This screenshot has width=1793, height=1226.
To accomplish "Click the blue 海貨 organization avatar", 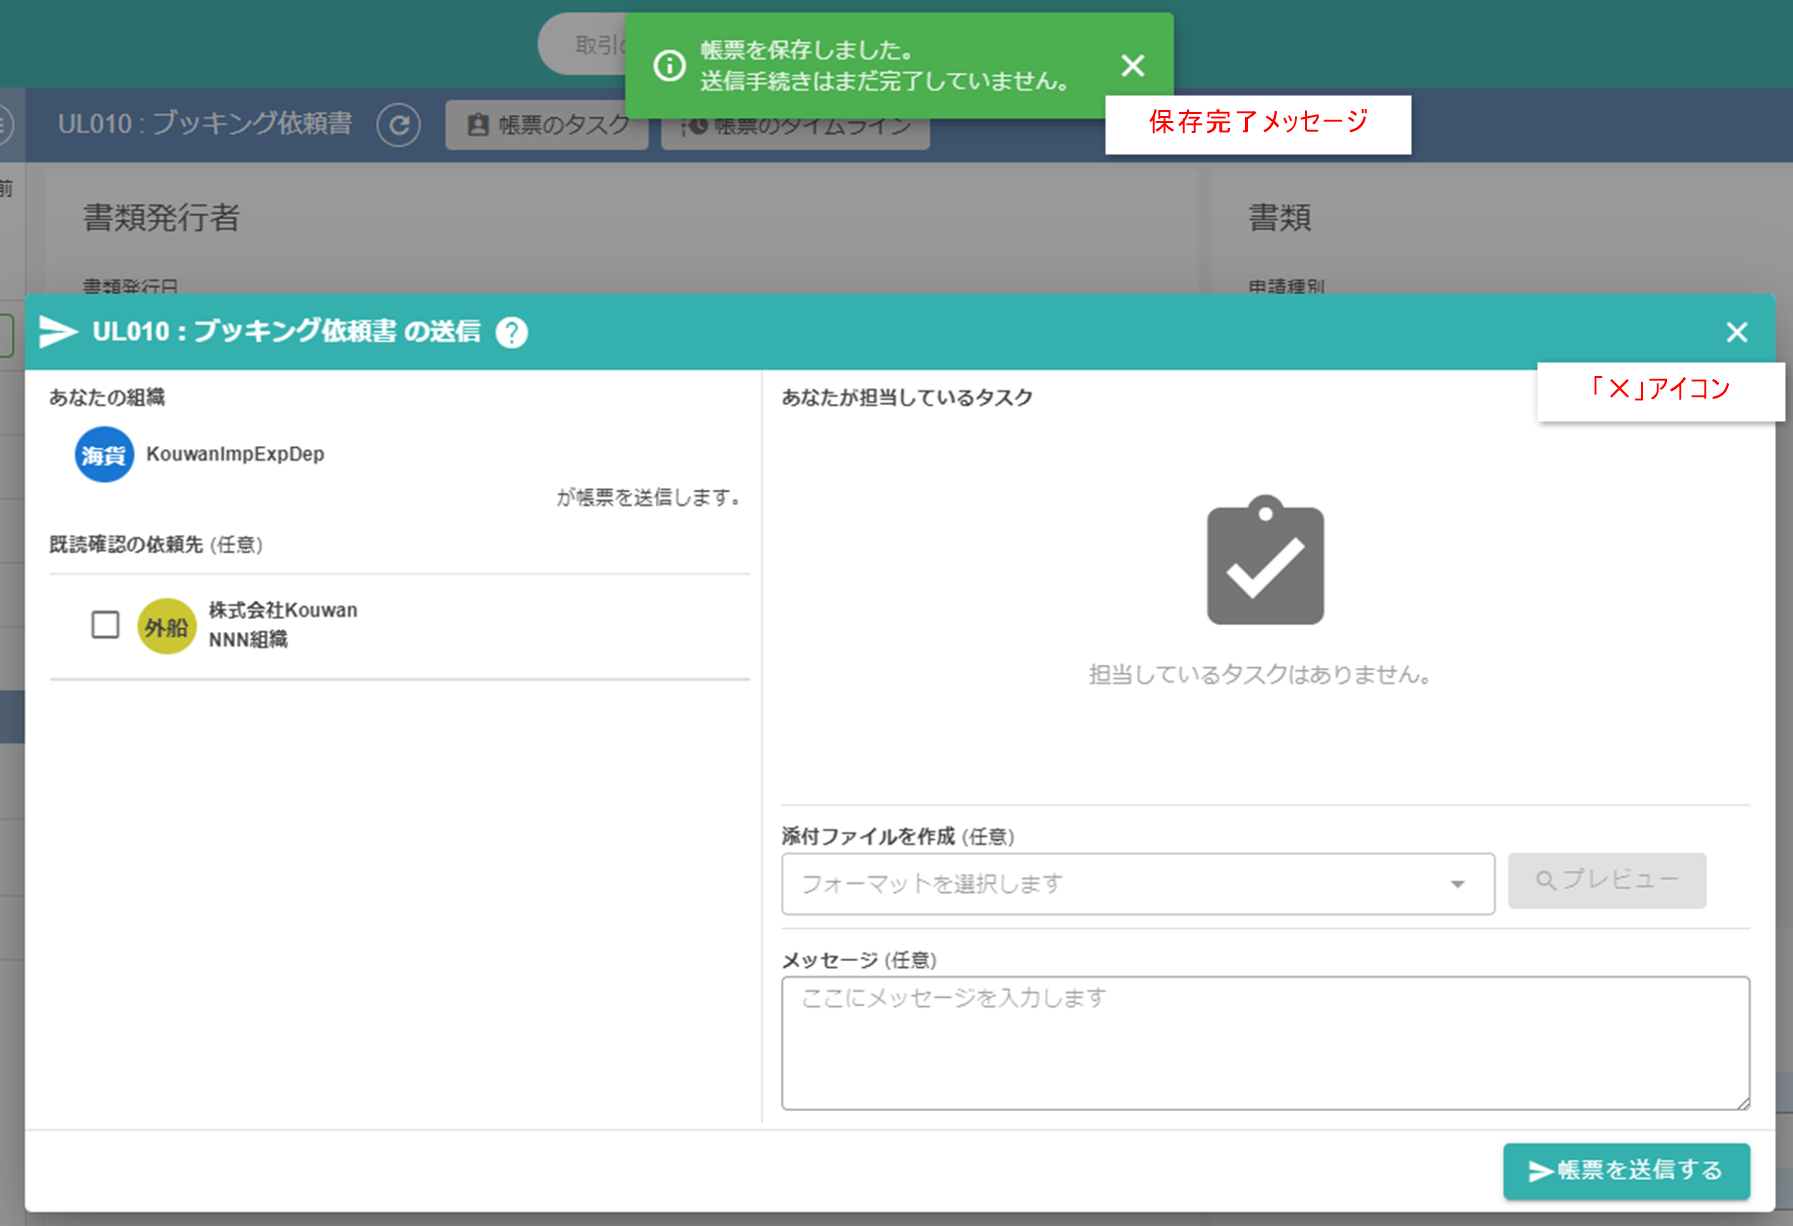I will click(104, 455).
